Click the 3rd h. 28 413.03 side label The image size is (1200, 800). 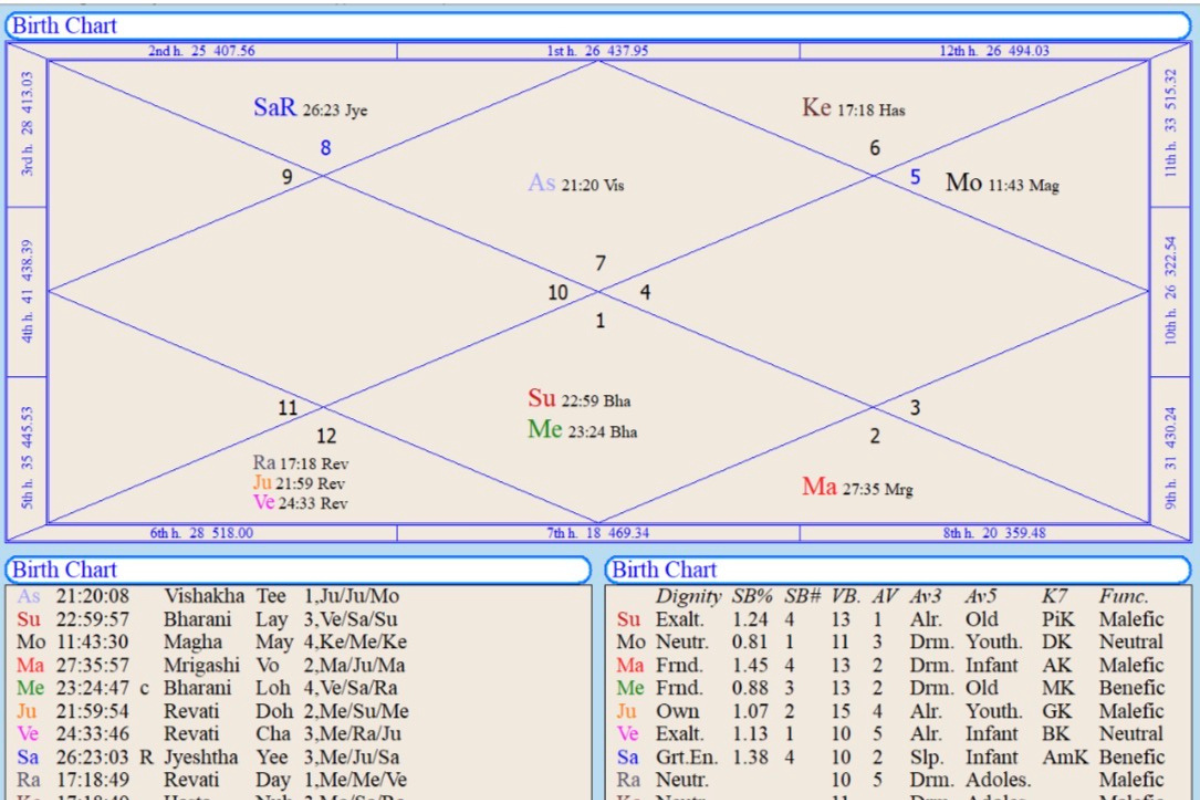tap(27, 125)
